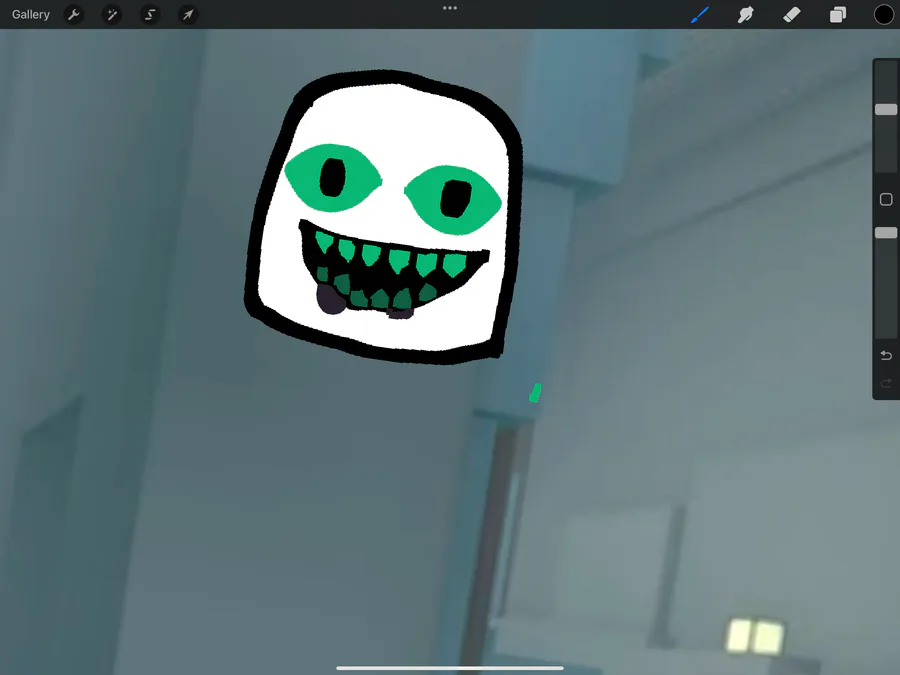Tap the three-dot menu at top center
Image resolution: width=900 pixels, height=675 pixels.
[x=450, y=8]
